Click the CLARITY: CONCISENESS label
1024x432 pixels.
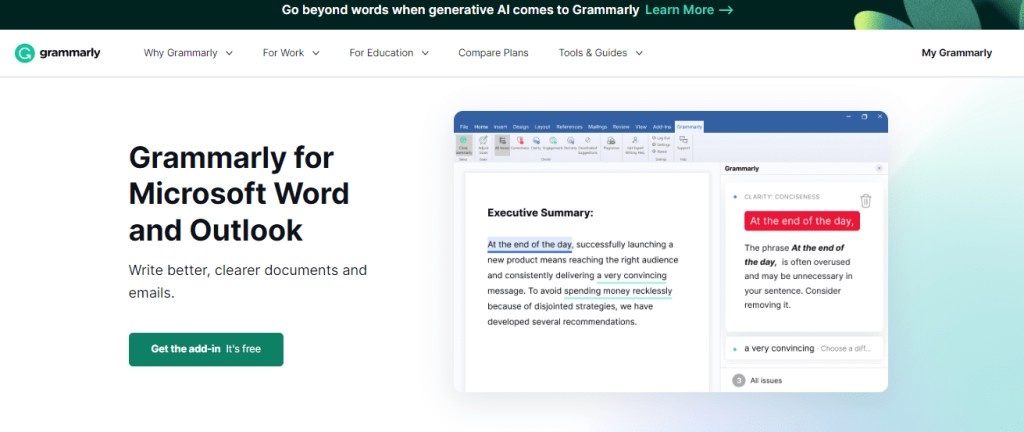click(x=782, y=196)
